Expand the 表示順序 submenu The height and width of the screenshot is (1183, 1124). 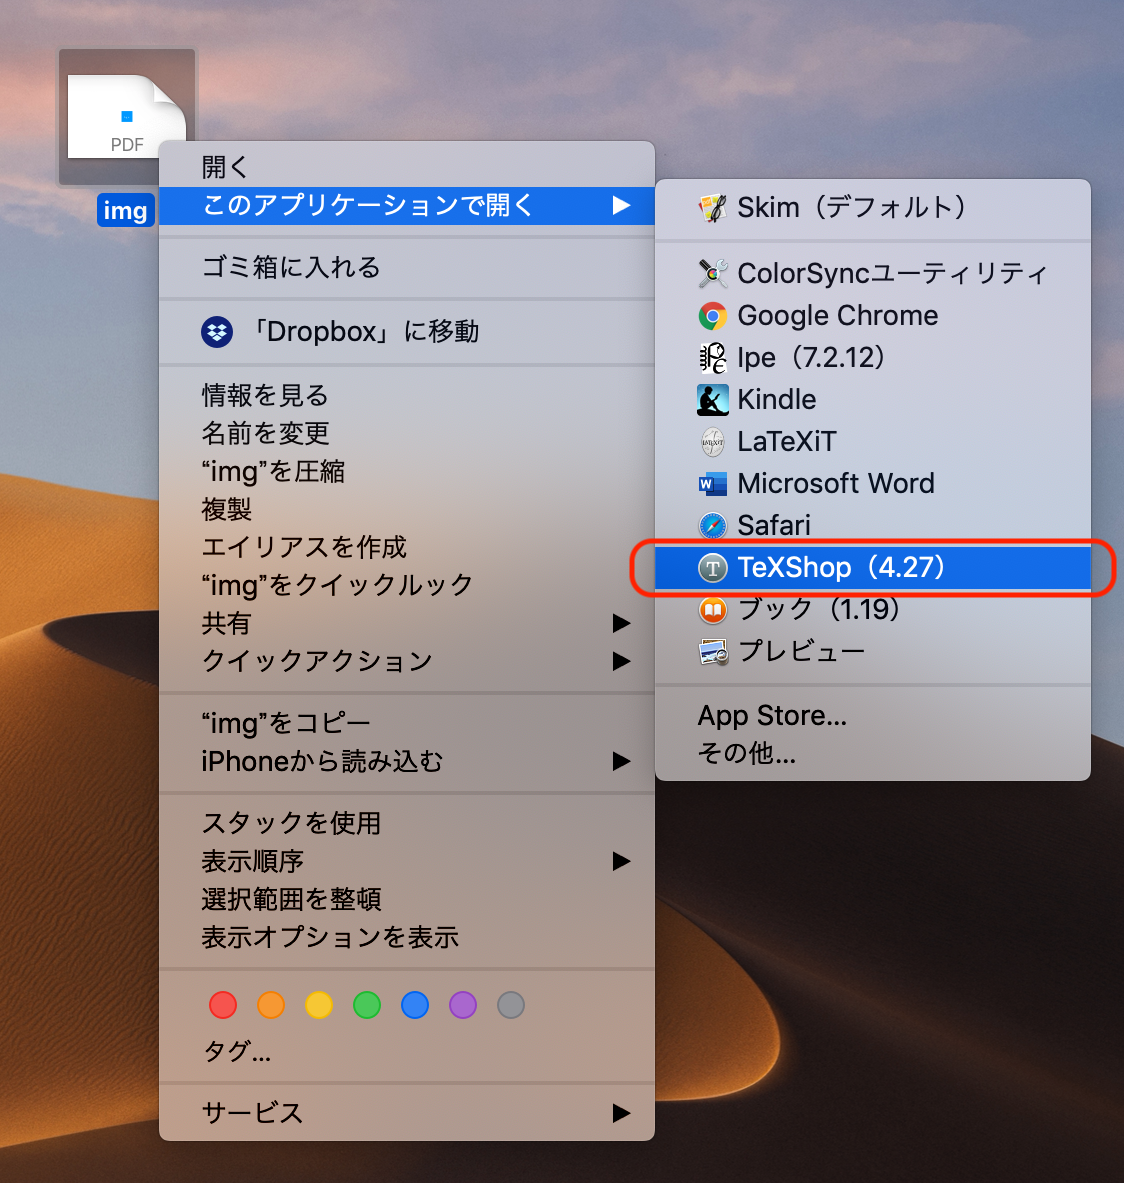[x=407, y=861]
